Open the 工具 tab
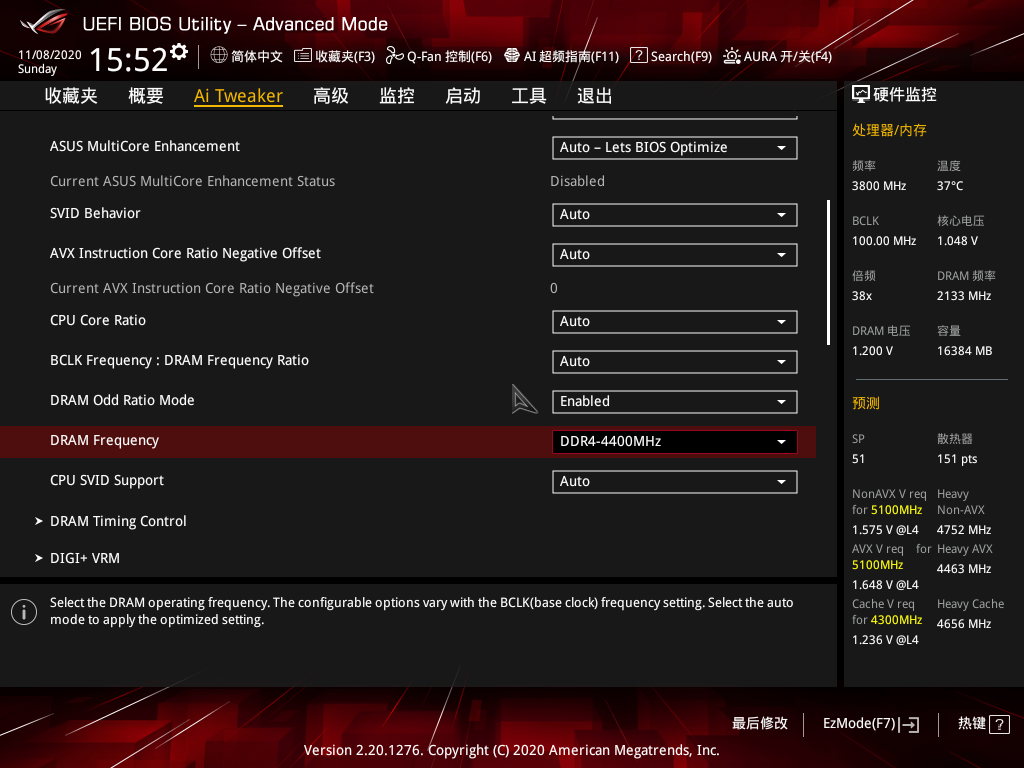1024x768 pixels. pos(528,96)
